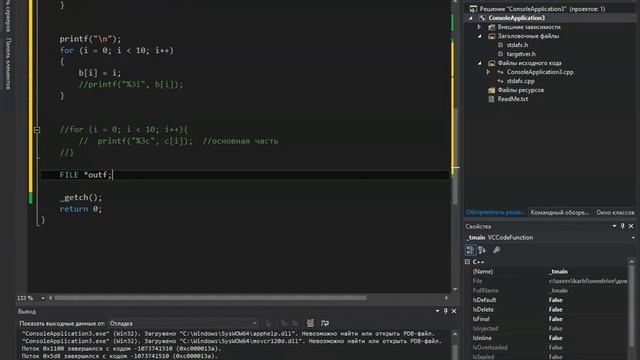Collapse the C++ property category
The height and width of the screenshot is (360, 640).
pos(468,262)
